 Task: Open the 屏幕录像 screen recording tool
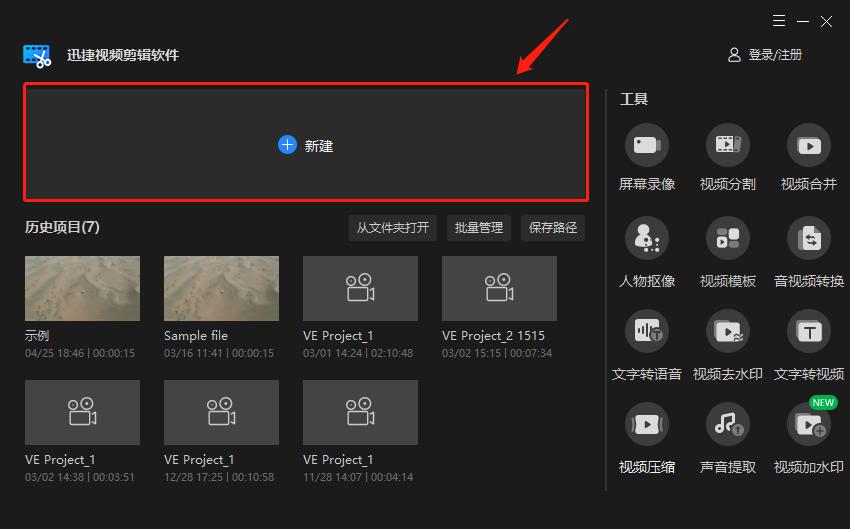[646, 145]
